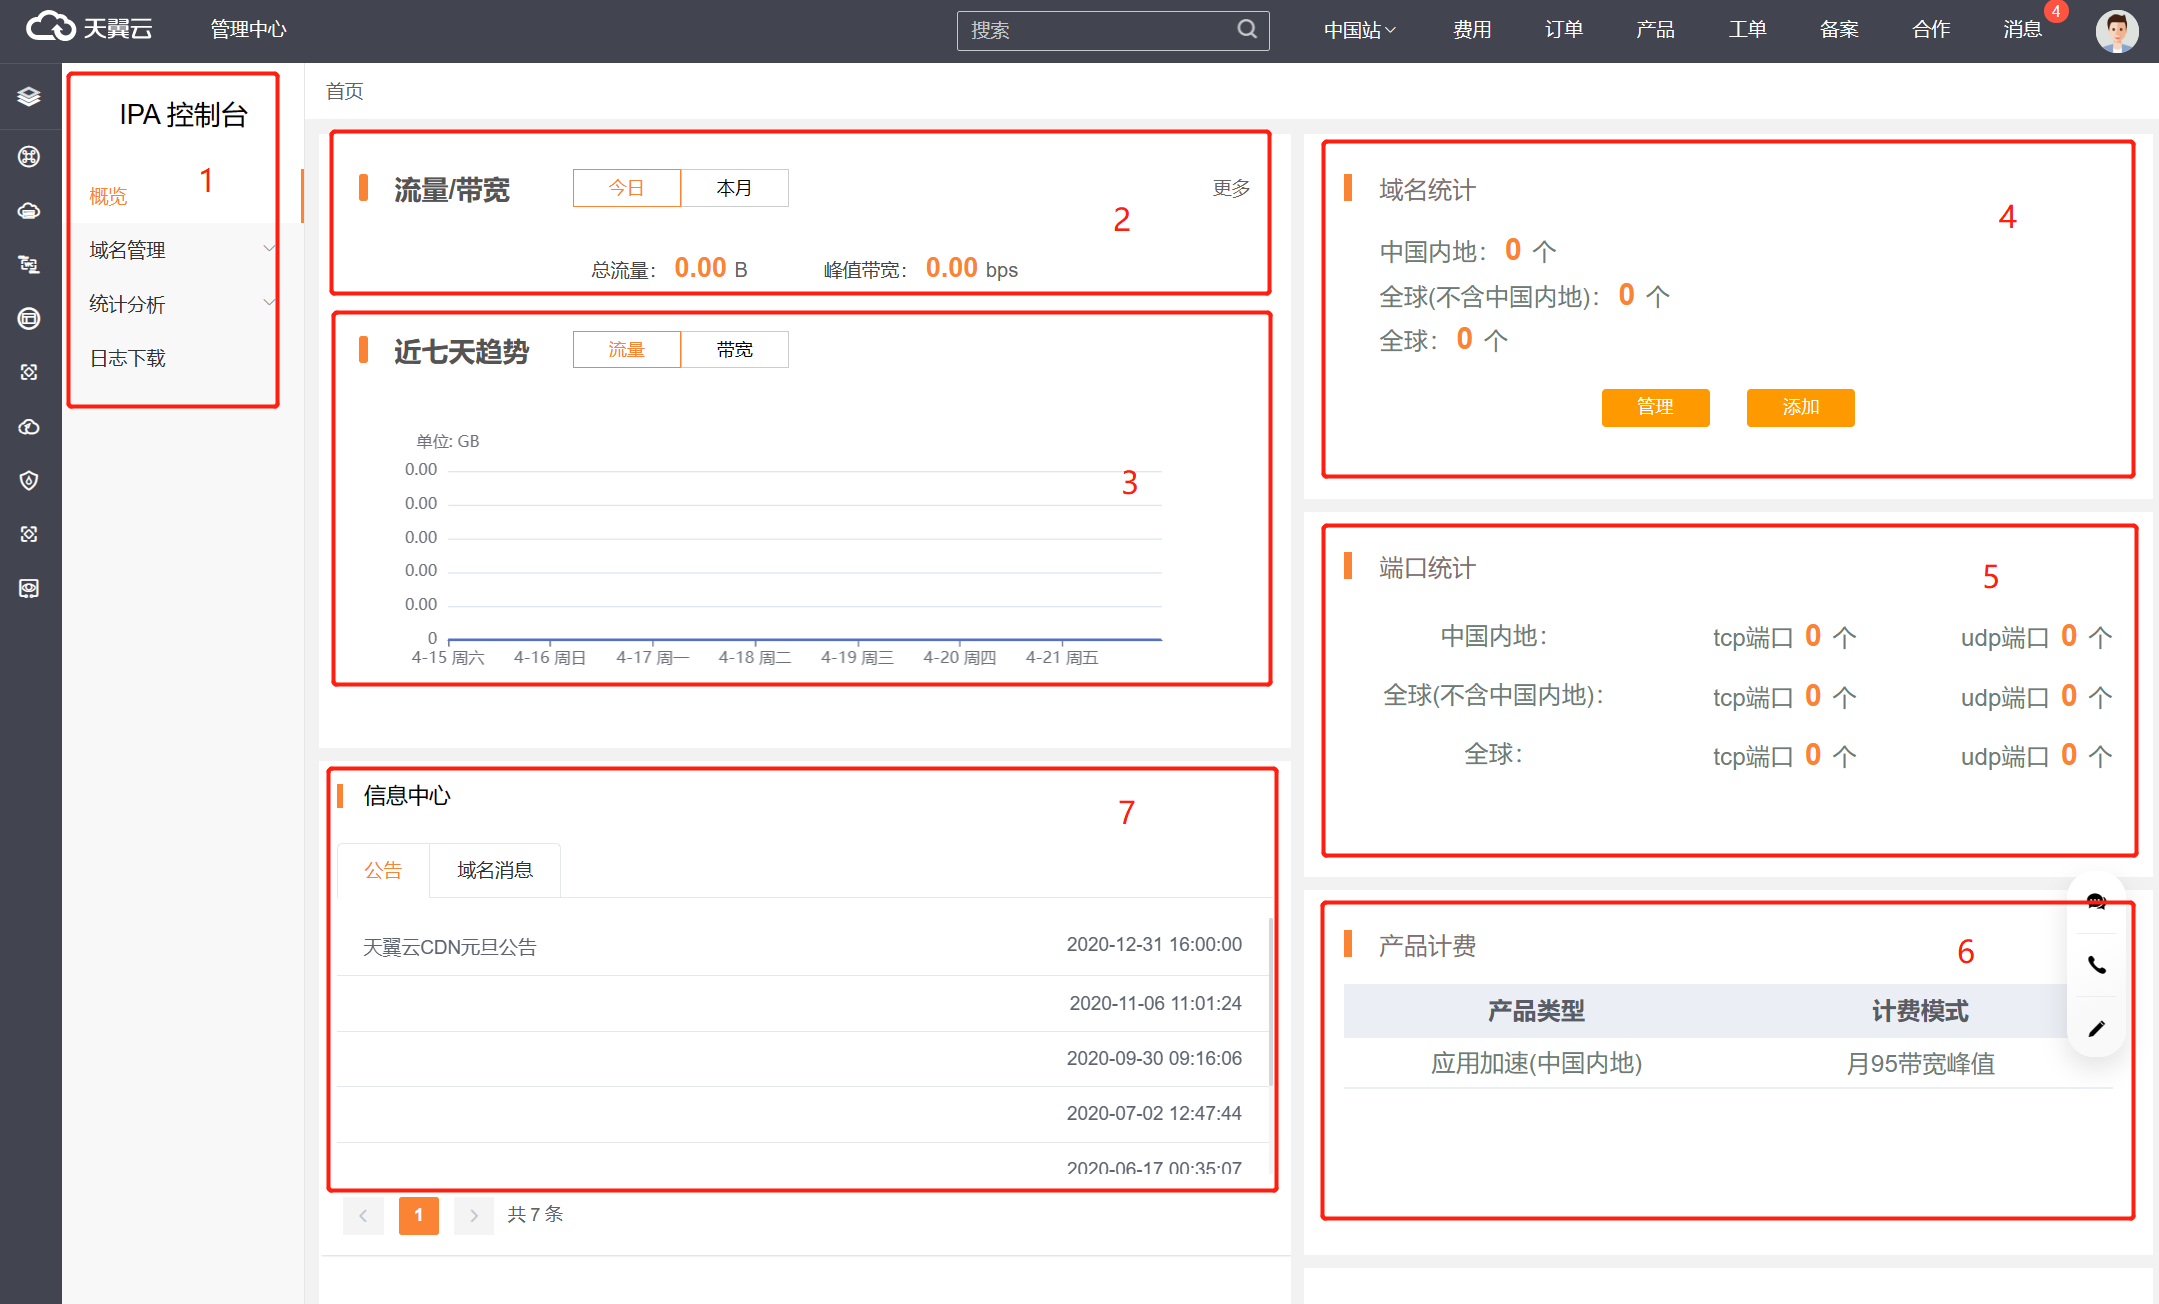This screenshot has width=2159, height=1304.
Task: Click the announcement list scrollbar
Action: pos(1270,1000)
